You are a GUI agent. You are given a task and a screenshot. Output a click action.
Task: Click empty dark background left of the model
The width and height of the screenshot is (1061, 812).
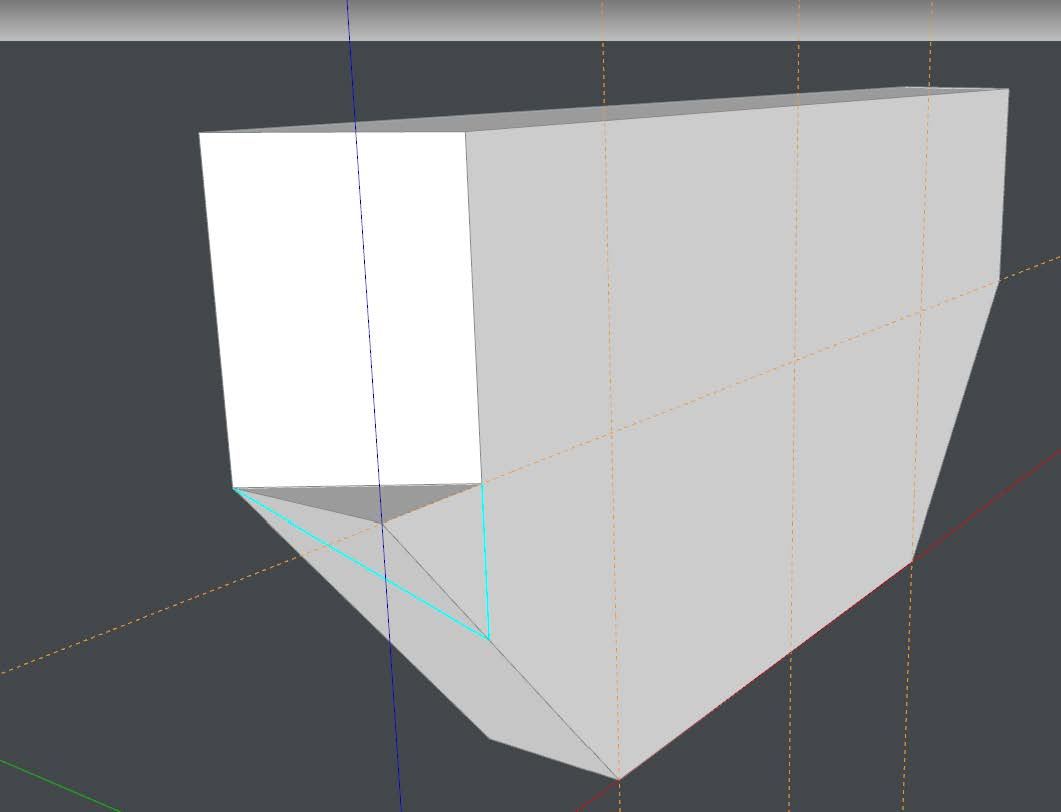(x=100, y=350)
